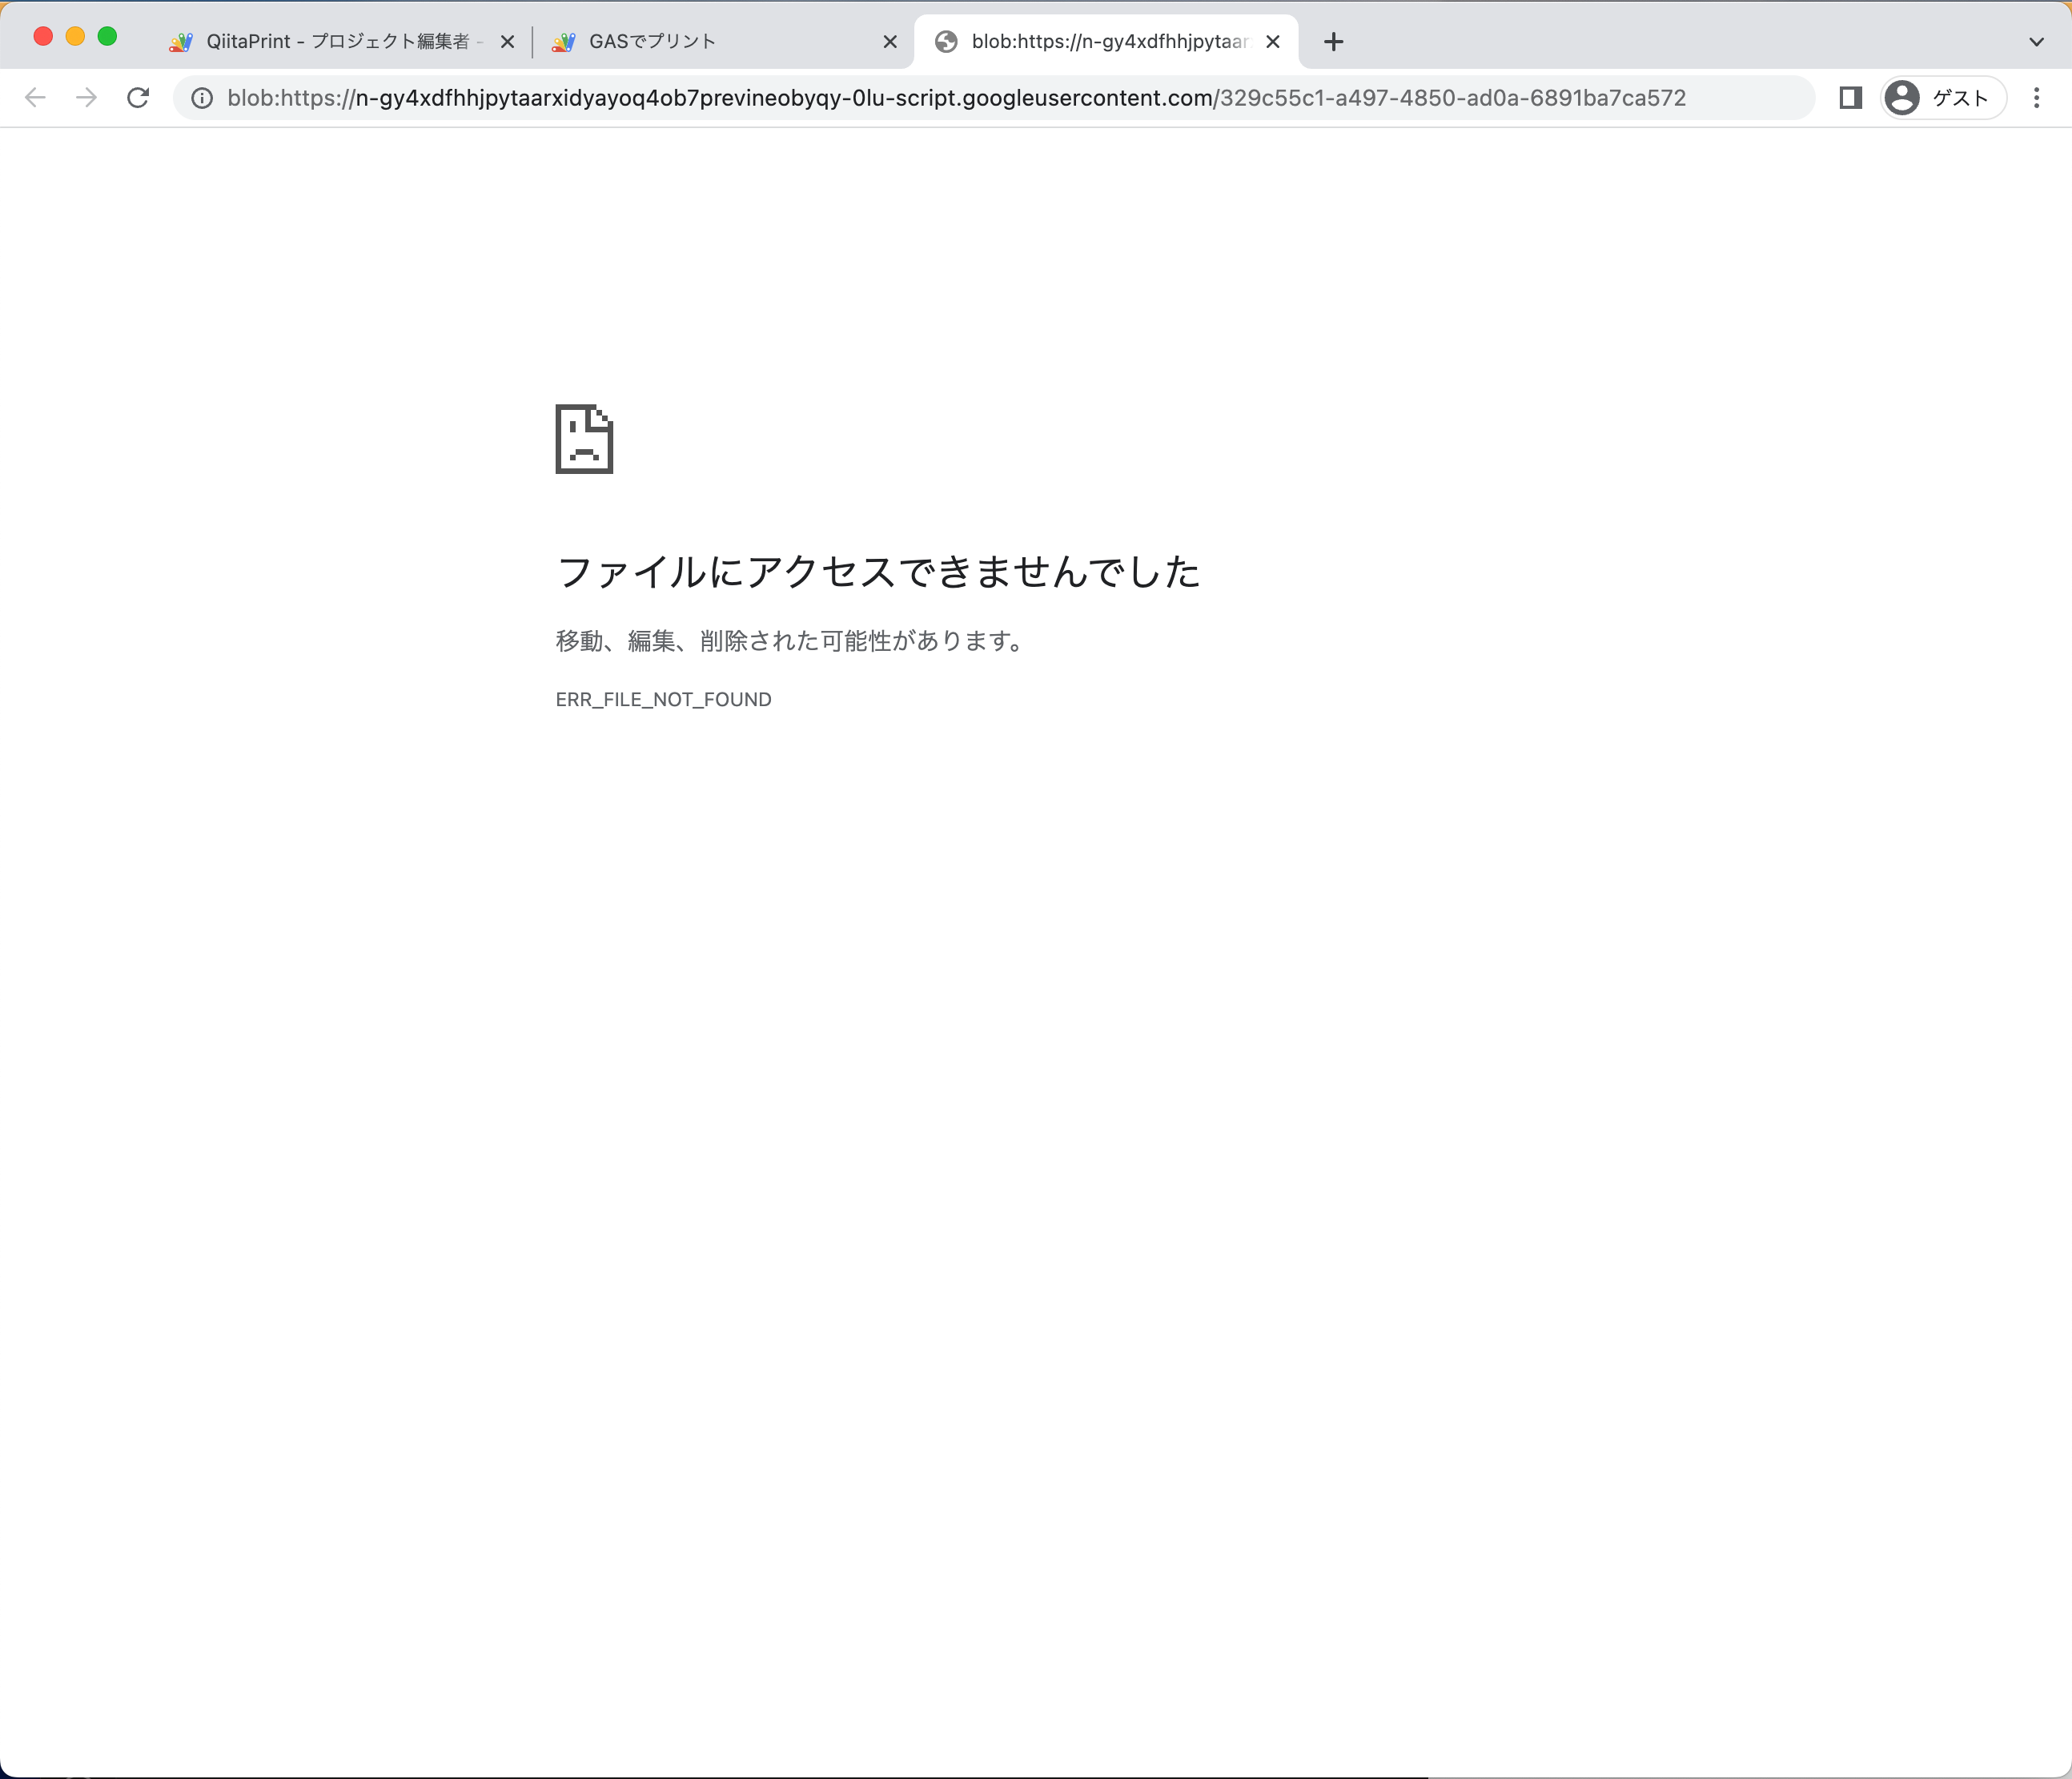Image resolution: width=2072 pixels, height=1779 pixels.
Task: Close the blob error tab
Action: click(1272, 41)
